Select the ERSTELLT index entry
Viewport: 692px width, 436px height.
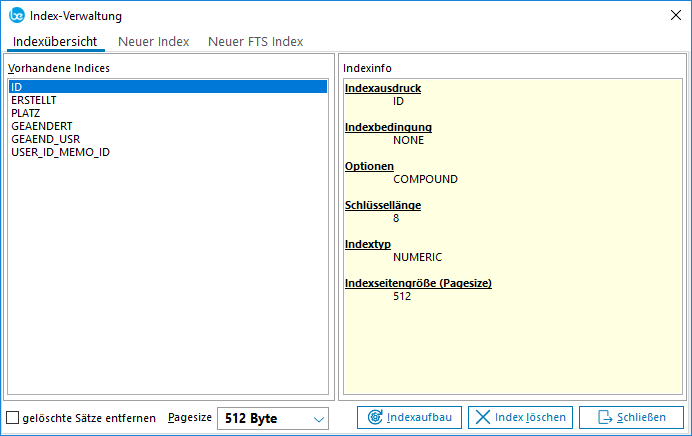[33, 100]
